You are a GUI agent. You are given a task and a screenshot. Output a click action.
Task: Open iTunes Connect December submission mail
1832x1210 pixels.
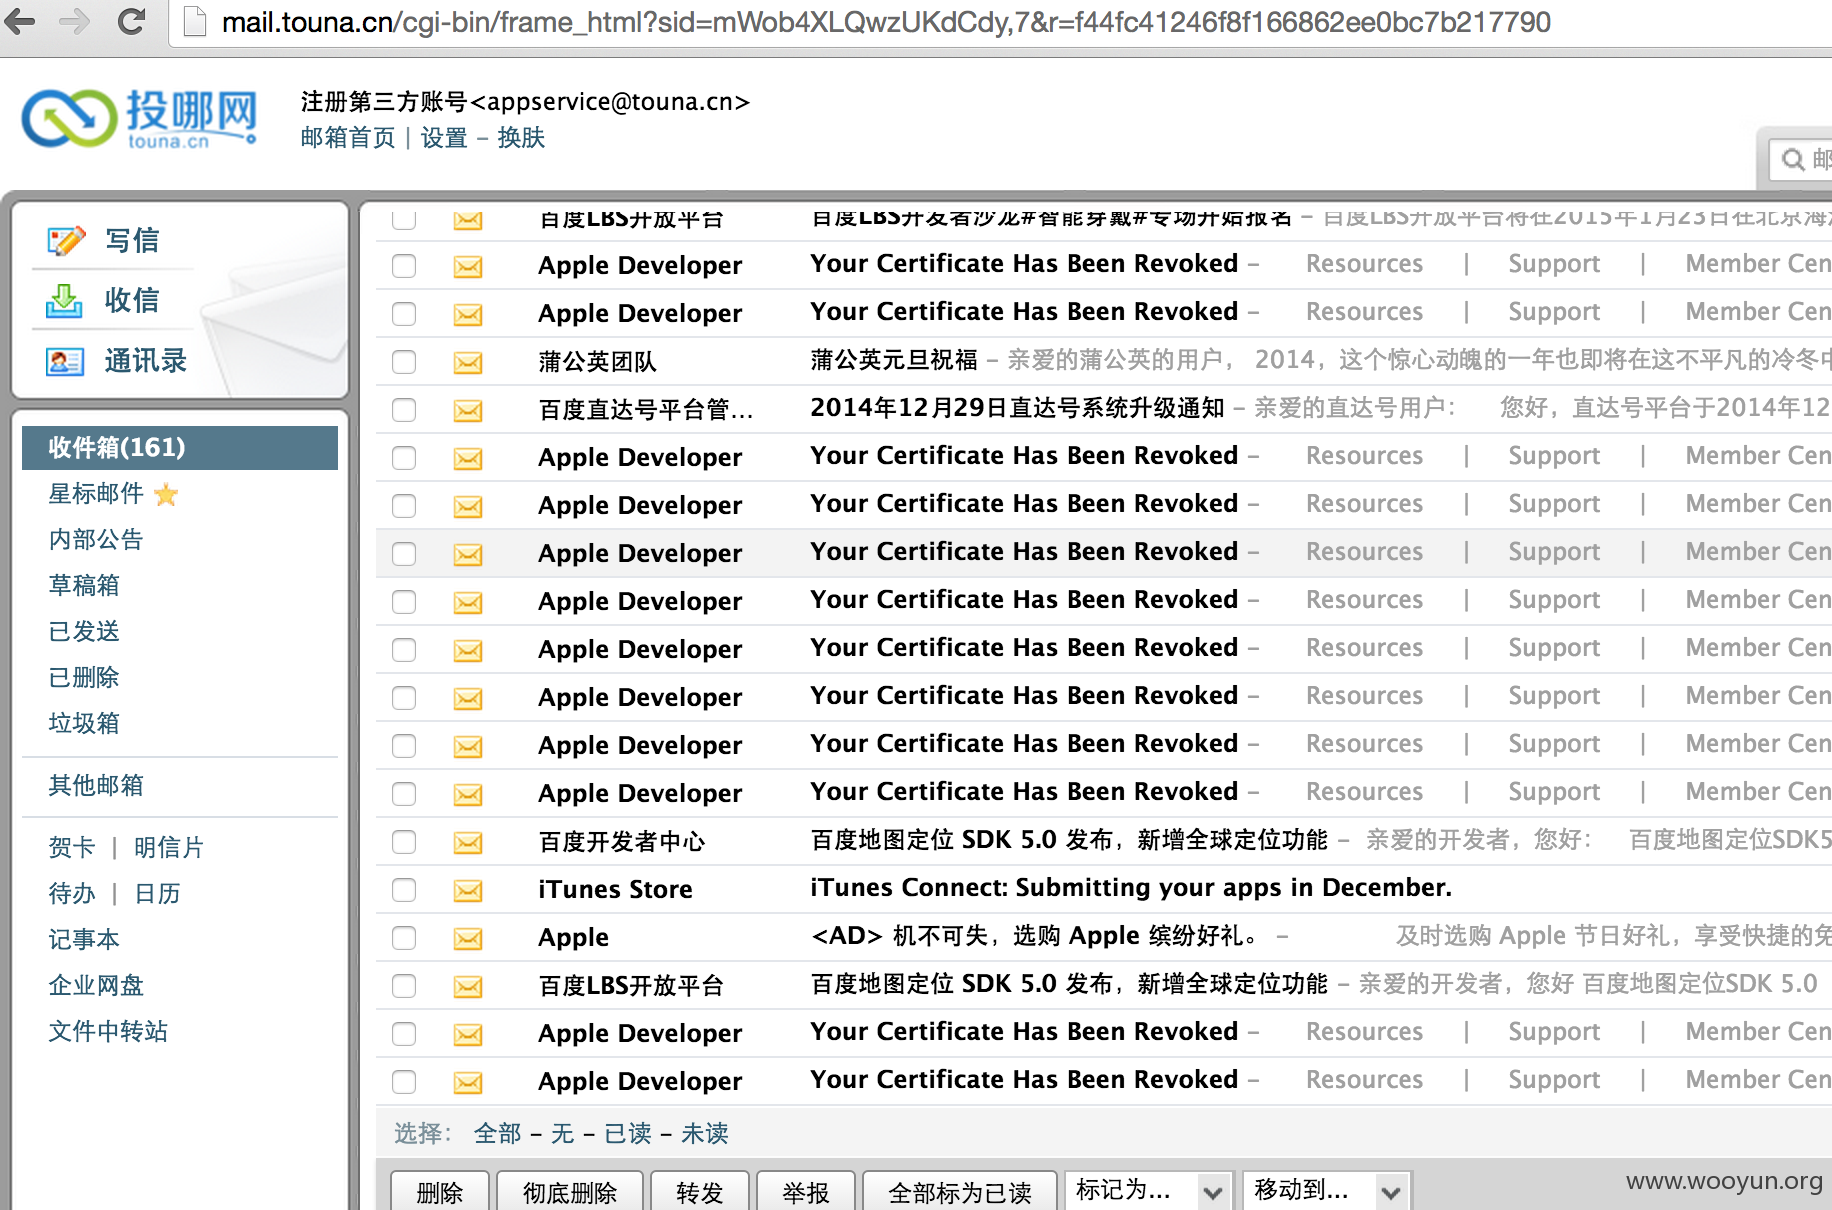click(x=1131, y=888)
